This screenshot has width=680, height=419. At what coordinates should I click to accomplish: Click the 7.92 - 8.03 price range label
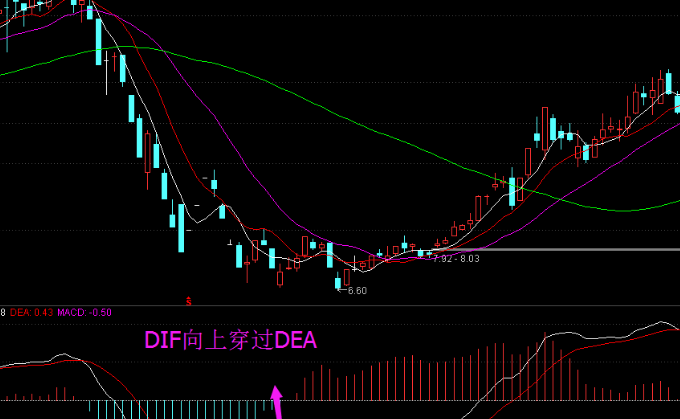click(x=455, y=258)
